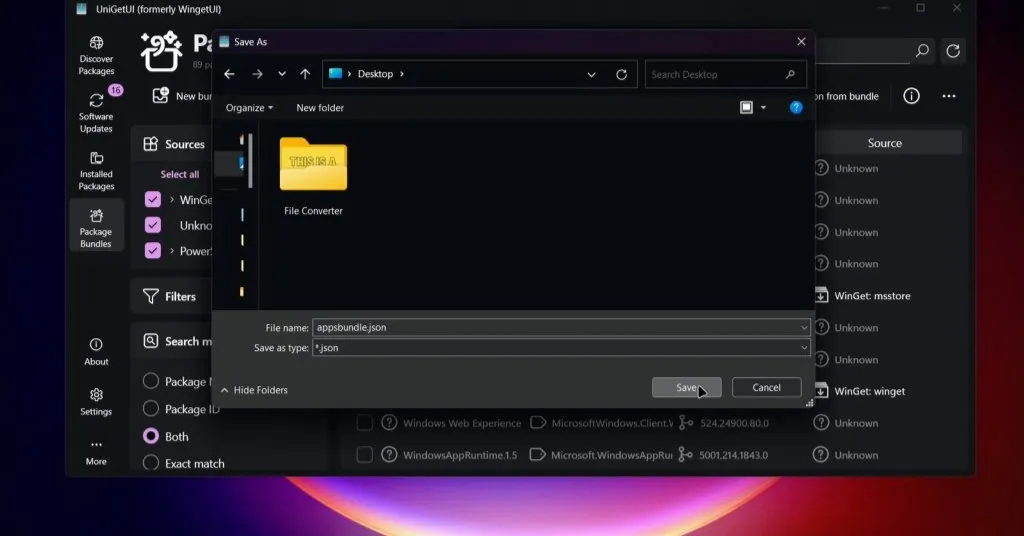
Task: Click the navigation pane scrollbar in Save As
Action: click(x=250, y=161)
